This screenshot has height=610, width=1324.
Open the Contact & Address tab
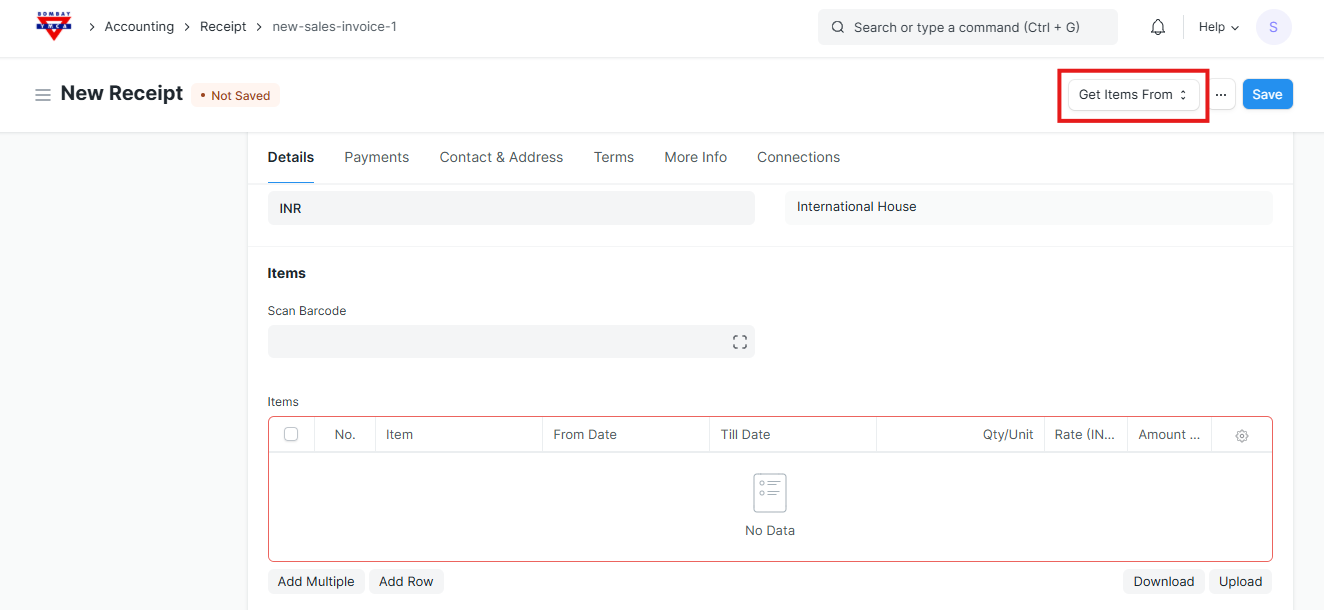pyautogui.click(x=501, y=157)
